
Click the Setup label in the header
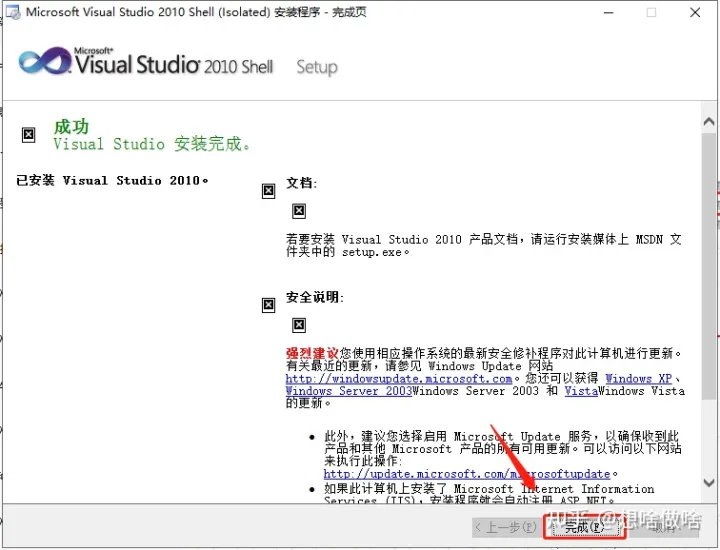coord(317,67)
